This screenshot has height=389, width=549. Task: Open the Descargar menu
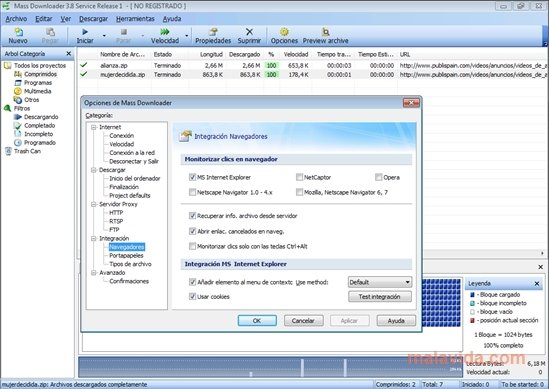click(x=93, y=19)
